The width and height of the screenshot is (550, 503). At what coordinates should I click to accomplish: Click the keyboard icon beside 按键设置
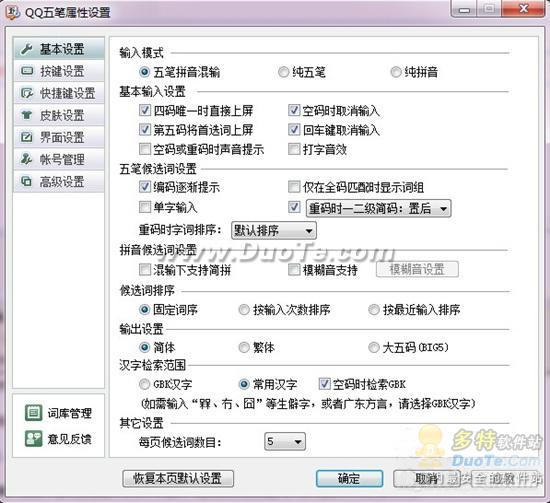tap(27, 71)
